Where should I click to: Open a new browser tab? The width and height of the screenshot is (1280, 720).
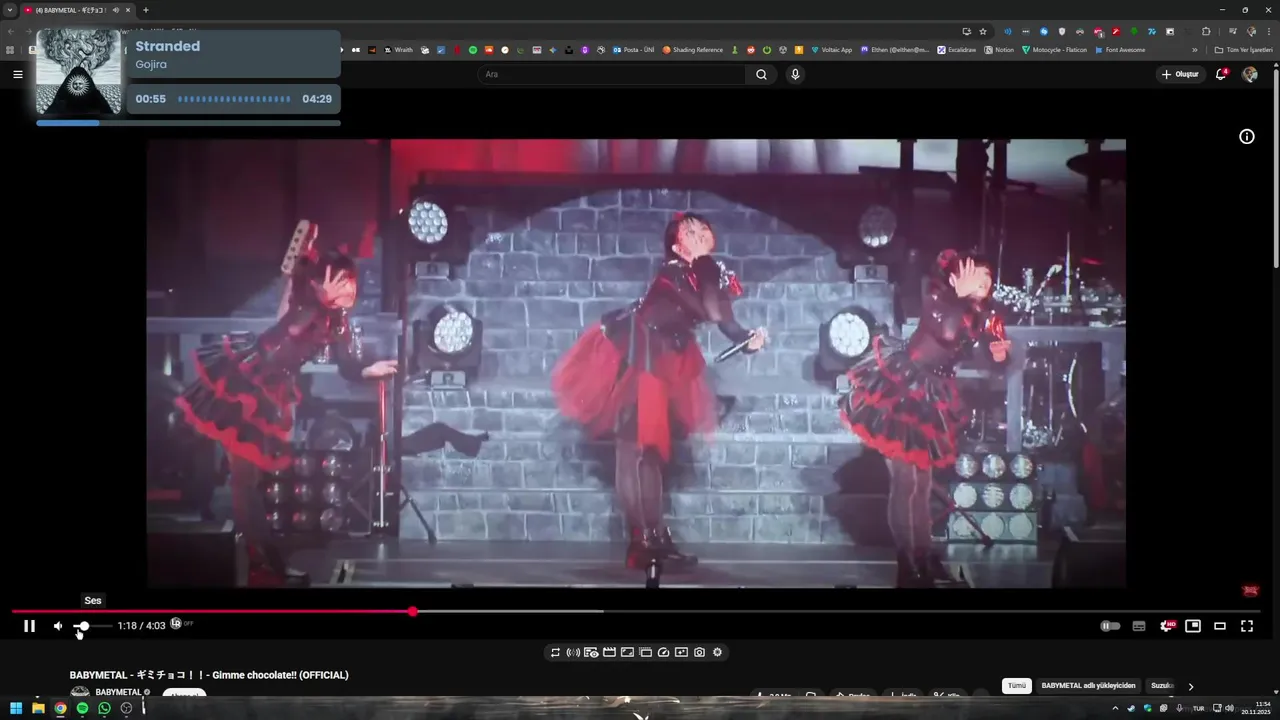point(146,10)
